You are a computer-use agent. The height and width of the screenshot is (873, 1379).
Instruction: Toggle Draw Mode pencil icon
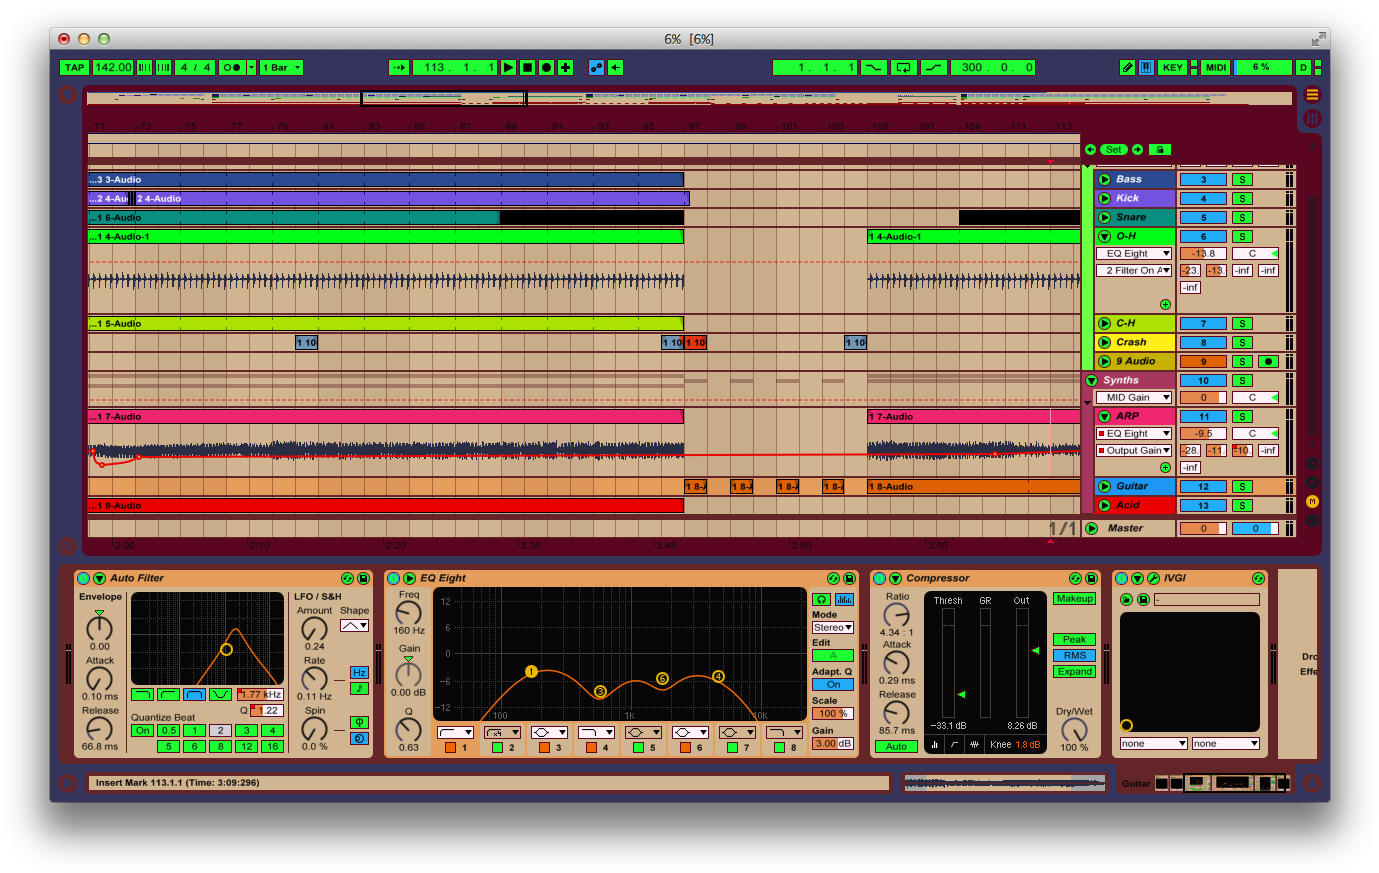pos(1127,68)
